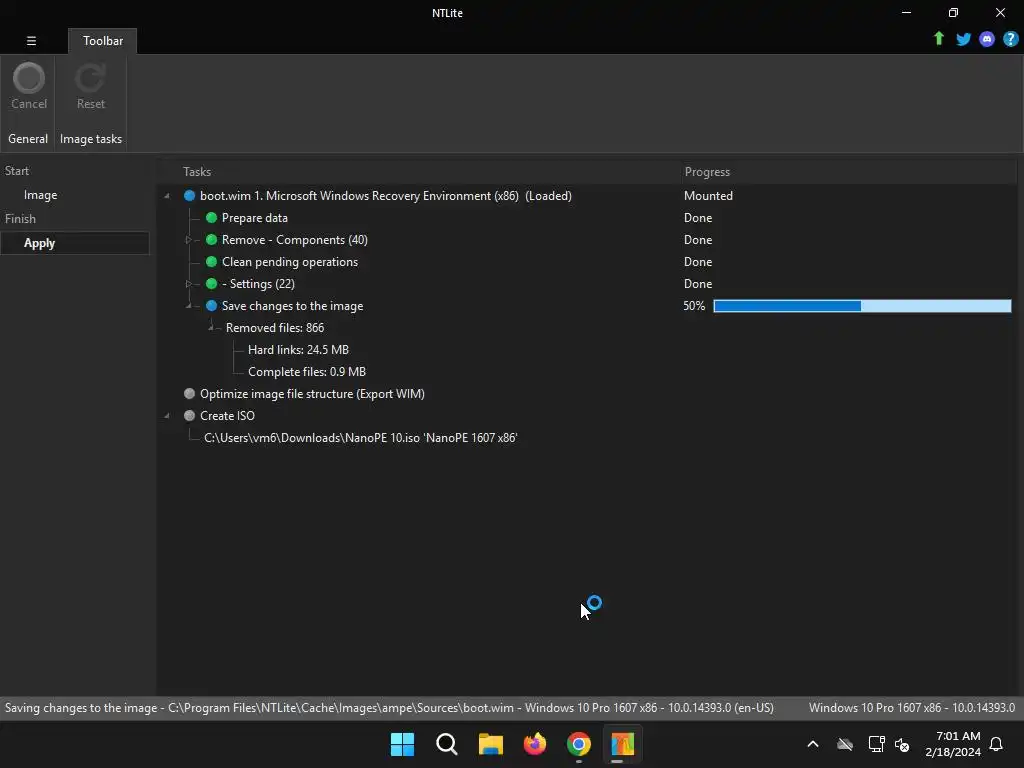Open Chrome from the taskbar
The width and height of the screenshot is (1024, 768).
click(579, 744)
